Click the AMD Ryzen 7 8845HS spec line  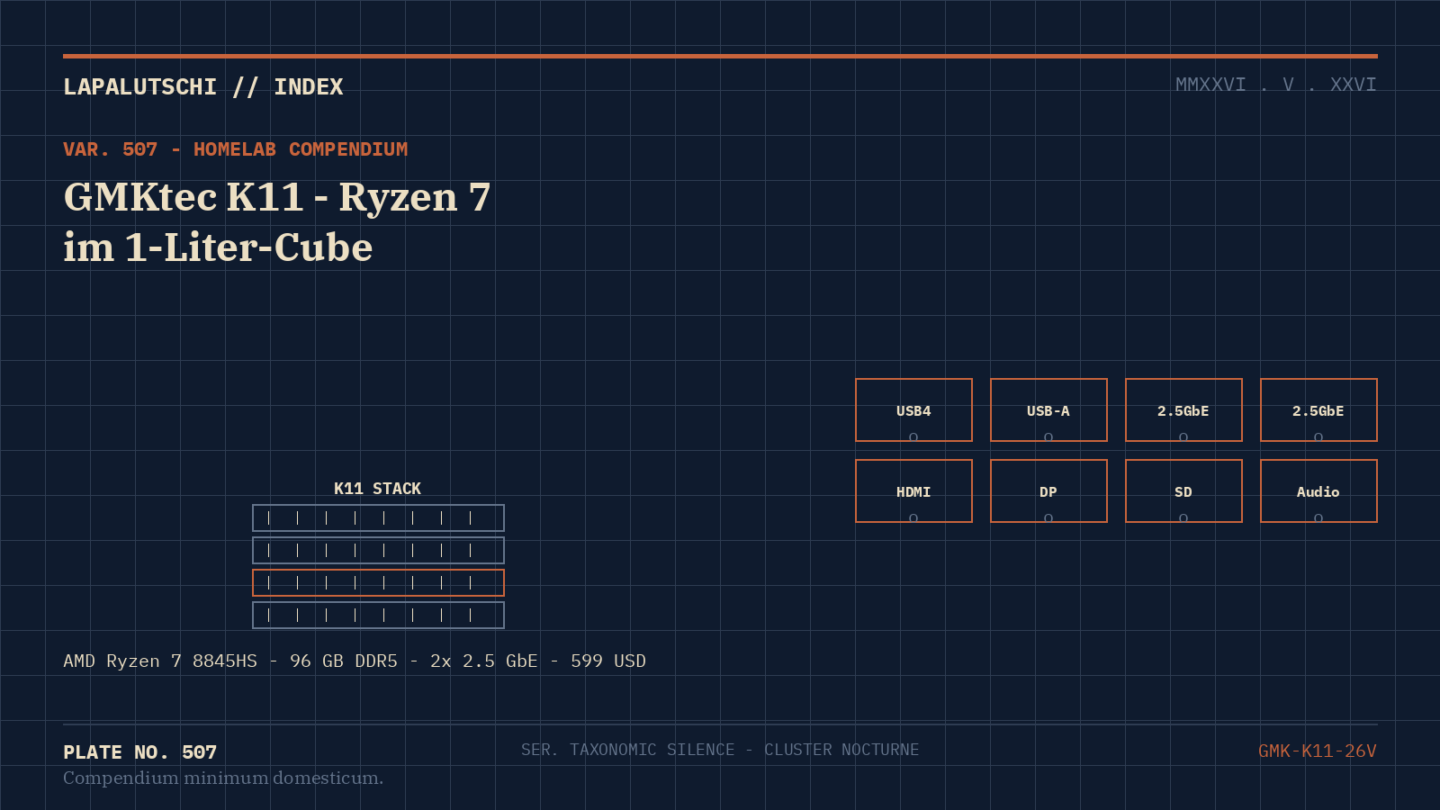(354, 661)
